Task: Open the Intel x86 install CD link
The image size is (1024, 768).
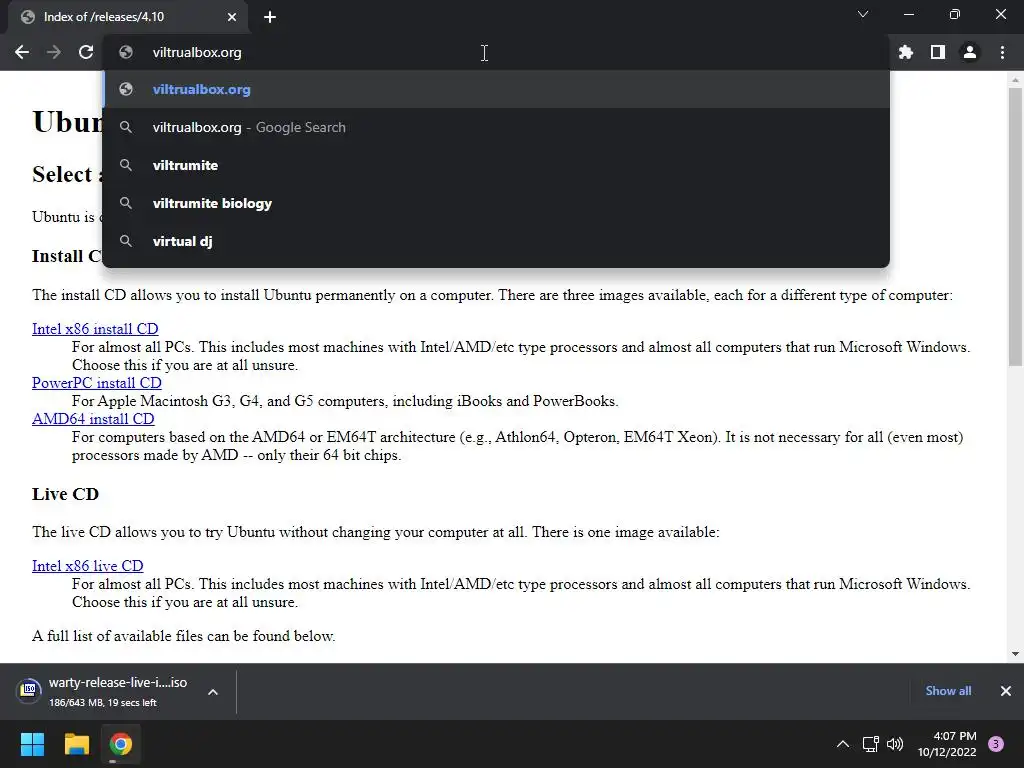Action: click(95, 329)
